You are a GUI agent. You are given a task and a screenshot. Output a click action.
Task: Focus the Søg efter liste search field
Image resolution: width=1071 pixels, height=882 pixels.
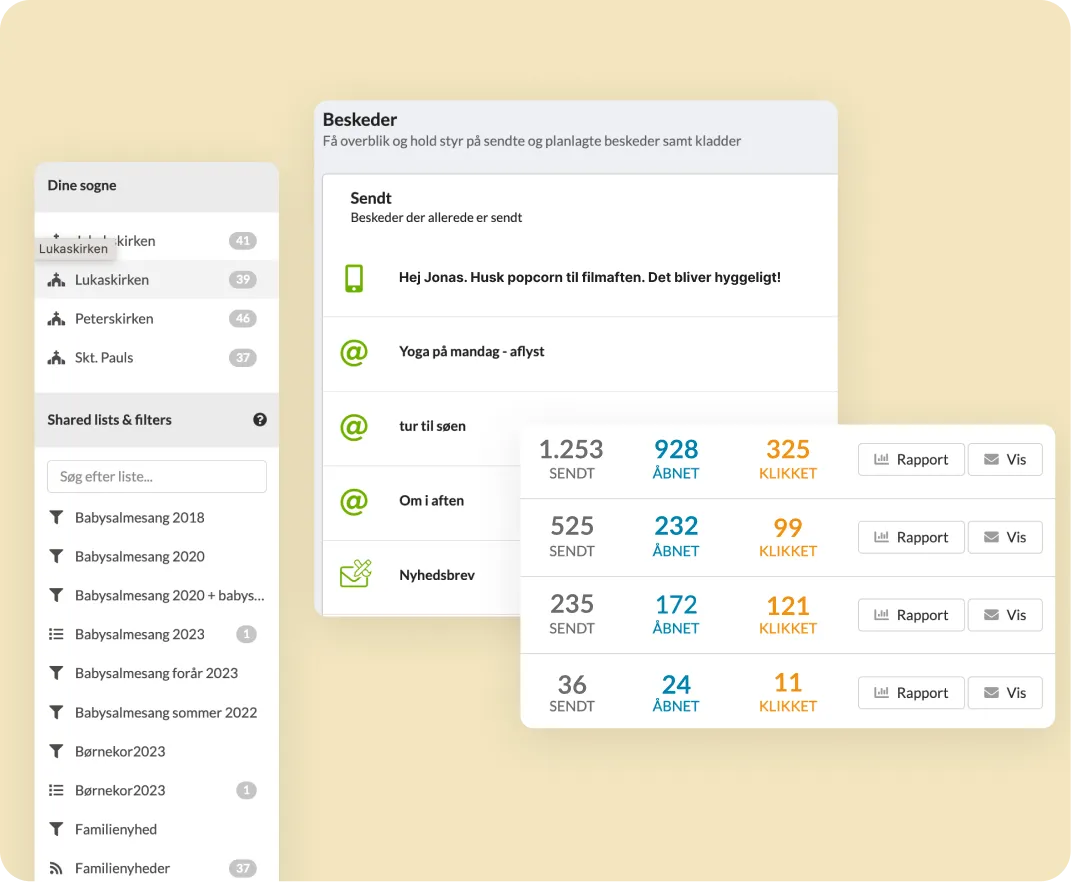click(156, 476)
